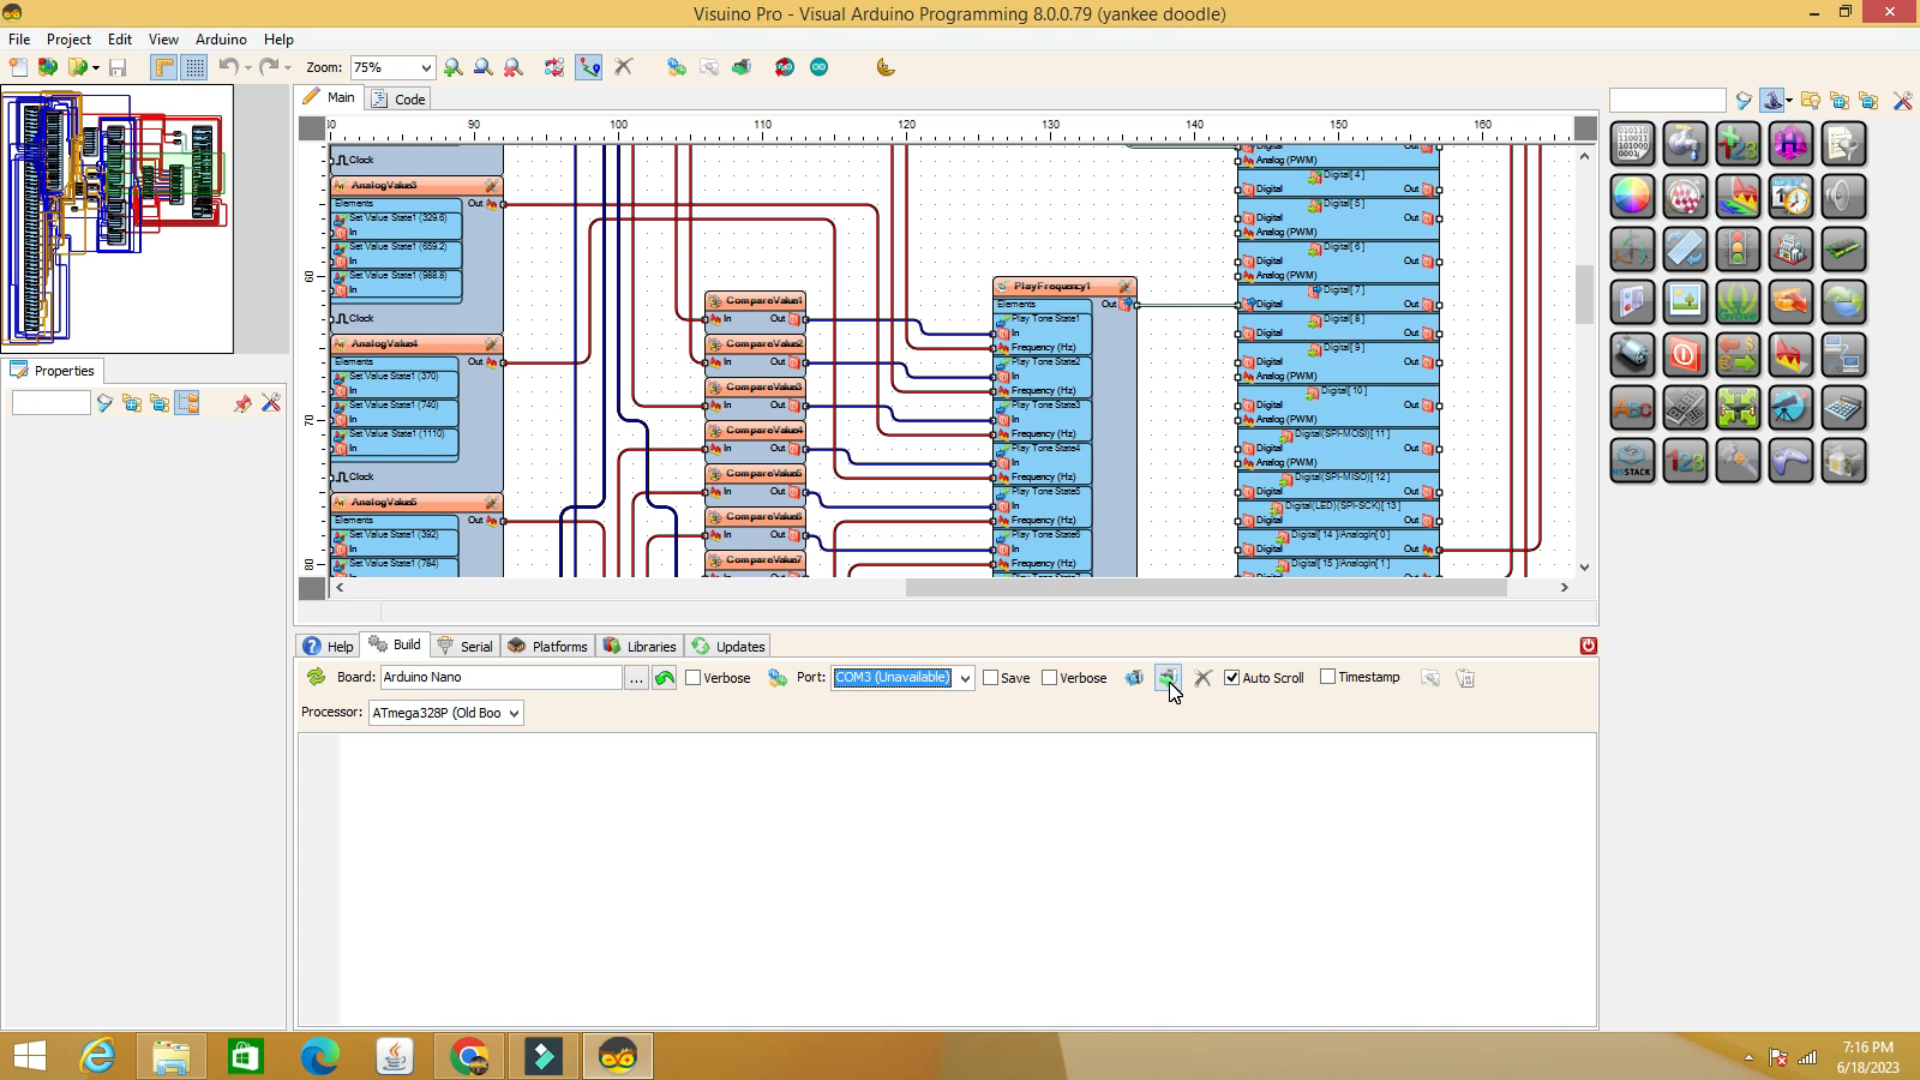Image resolution: width=1920 pixels, height=1080 pixels.
Task: Open the Port COM3 dropdown
Action: click(x=965, y=678)
